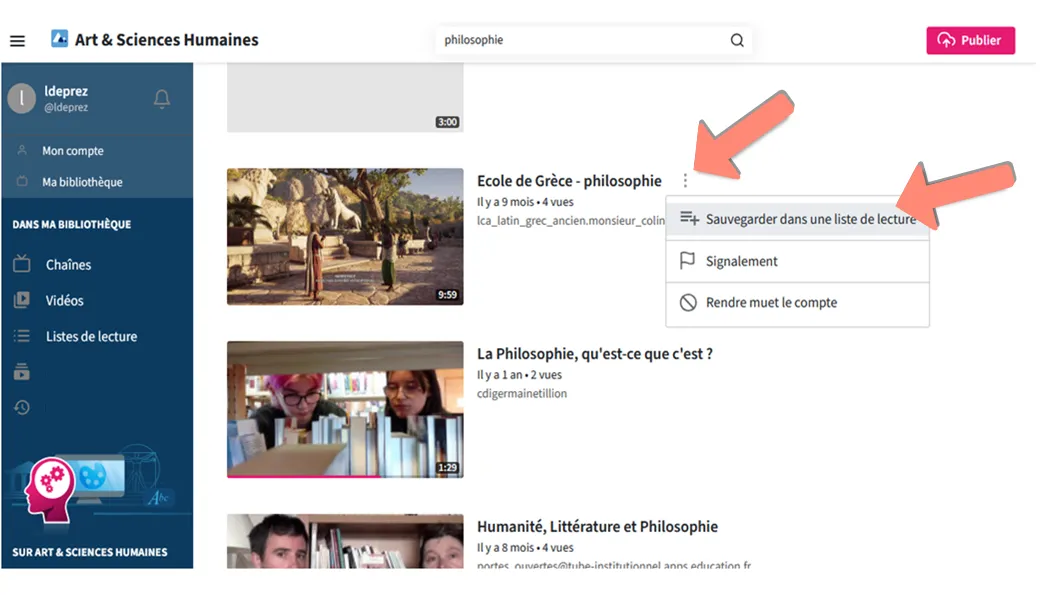
Task: Click the SUR ART & SCIENCES HUMAINES heading
Action: click(90, 552)
